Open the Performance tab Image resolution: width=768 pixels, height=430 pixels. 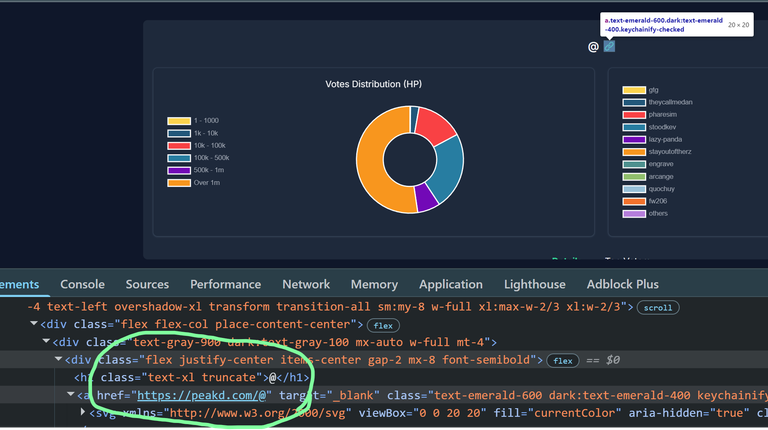coord(225,284)
